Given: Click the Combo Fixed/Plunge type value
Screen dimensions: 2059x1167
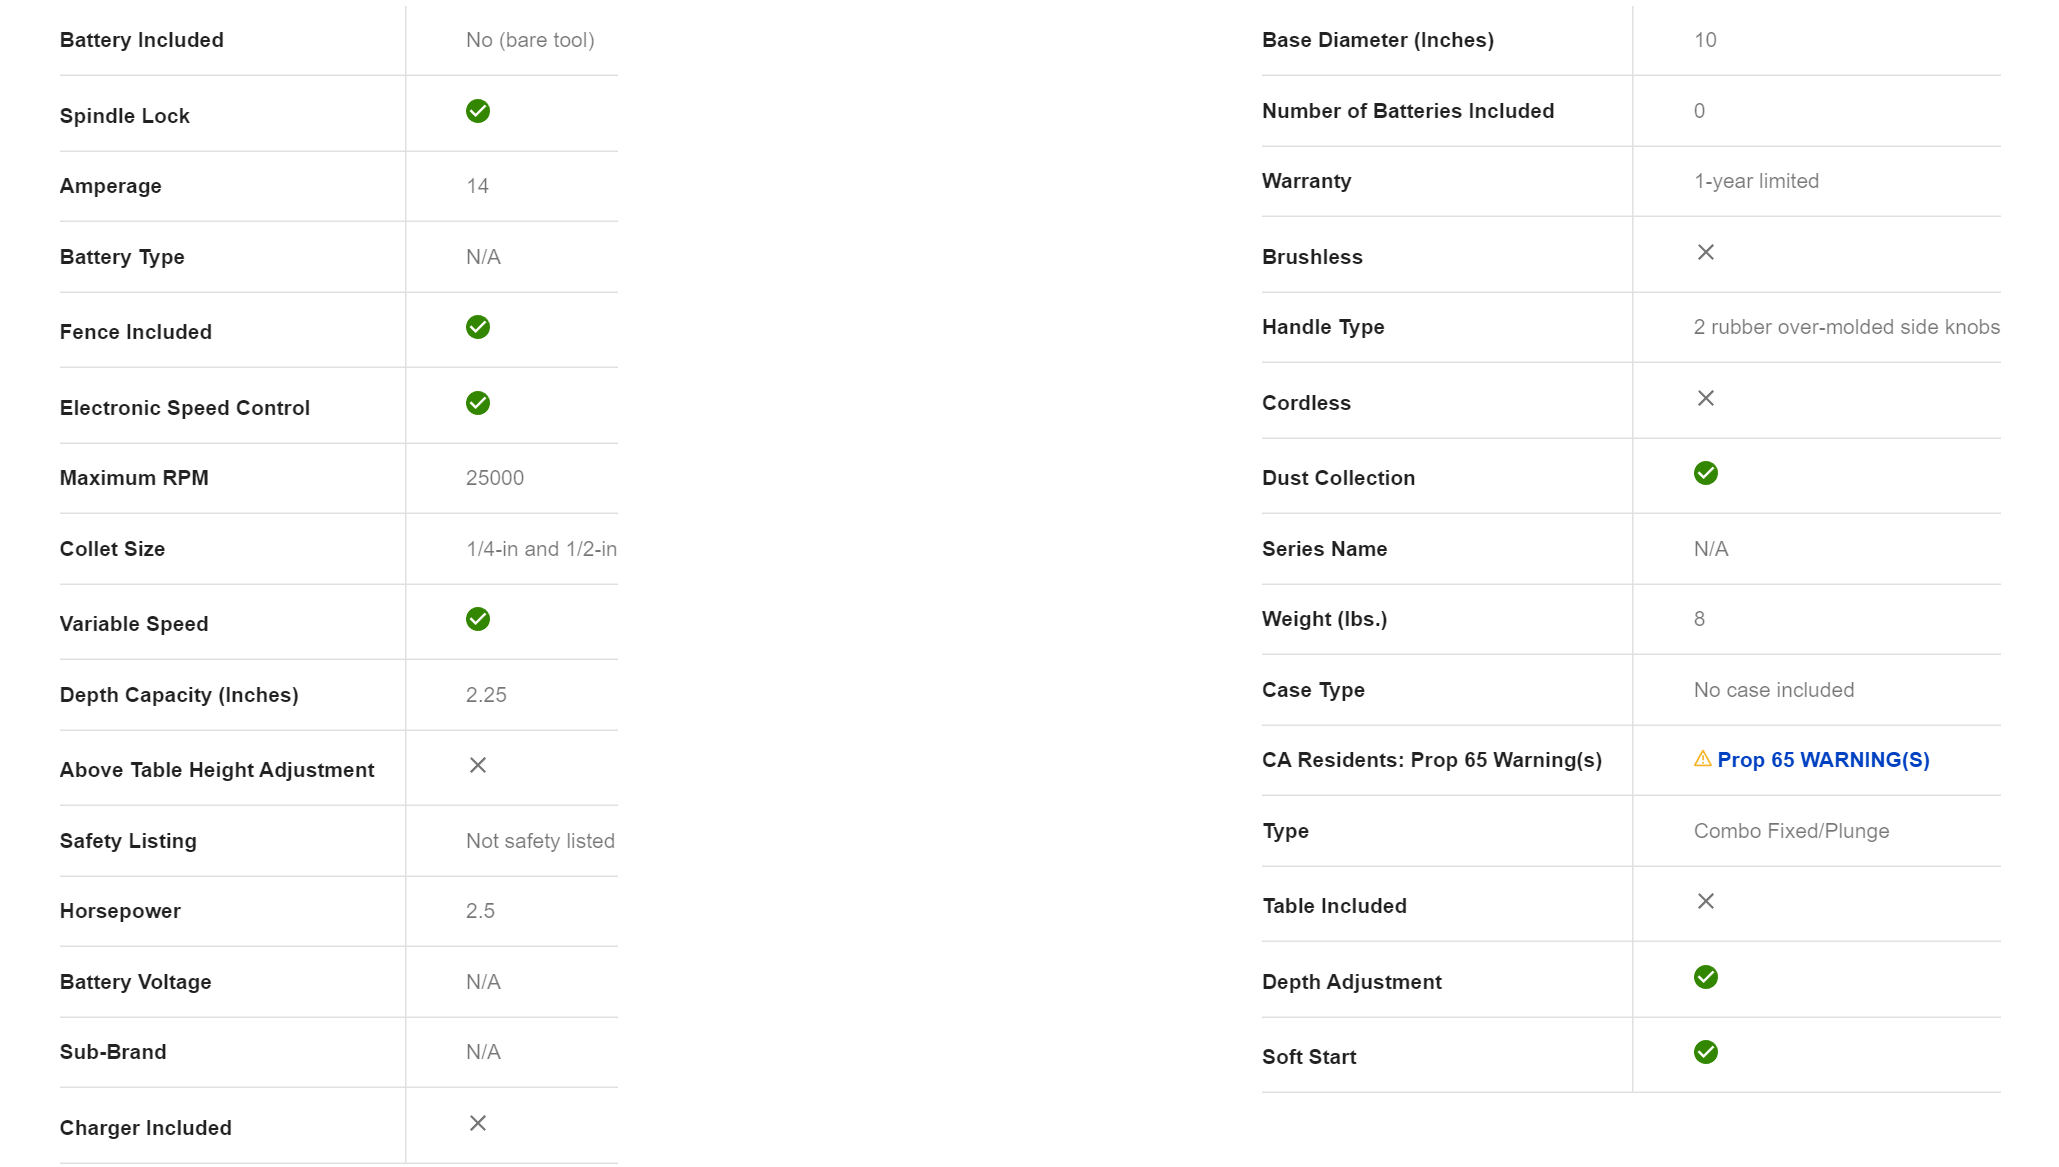Looking at the screenshot, I should tap(1791, 831).
